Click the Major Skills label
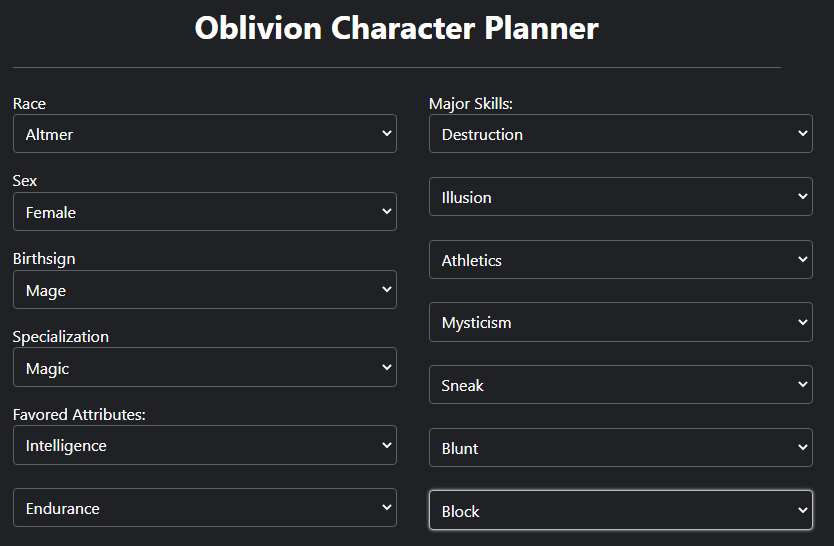Viewport: 834px width, 546px height. point(471,104)
